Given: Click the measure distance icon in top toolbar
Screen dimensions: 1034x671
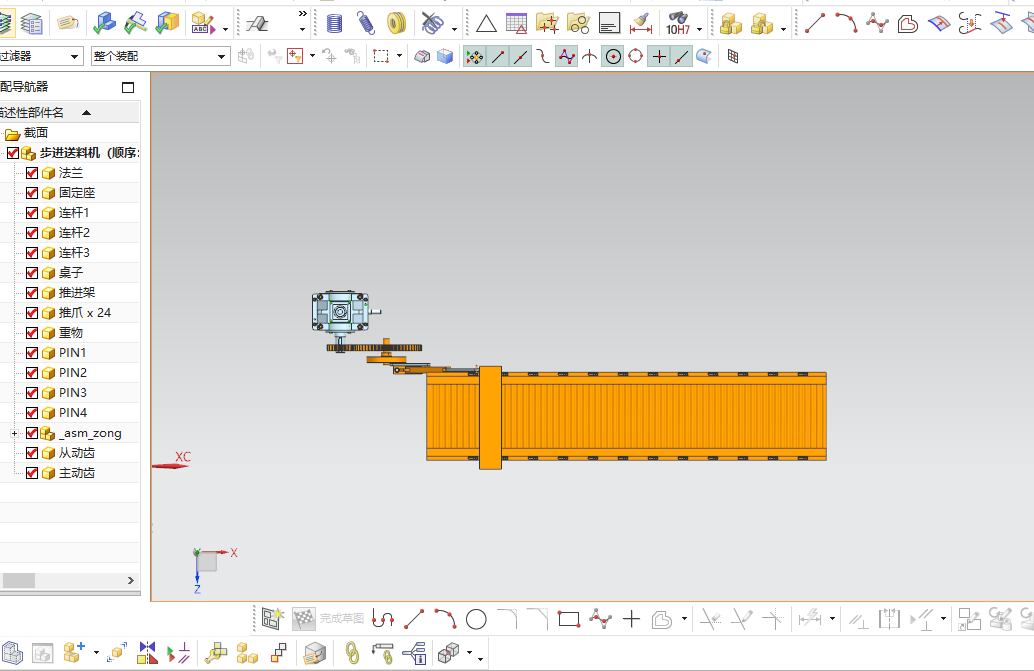Looking at the screenshot, I should (640, 24).
